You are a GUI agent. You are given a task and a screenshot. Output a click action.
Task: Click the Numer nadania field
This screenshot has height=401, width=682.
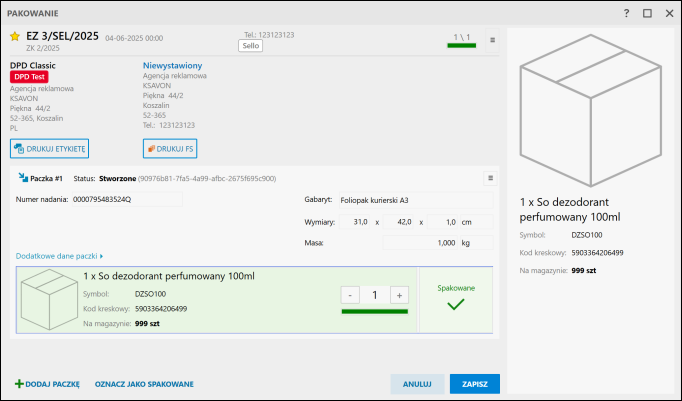127,200
